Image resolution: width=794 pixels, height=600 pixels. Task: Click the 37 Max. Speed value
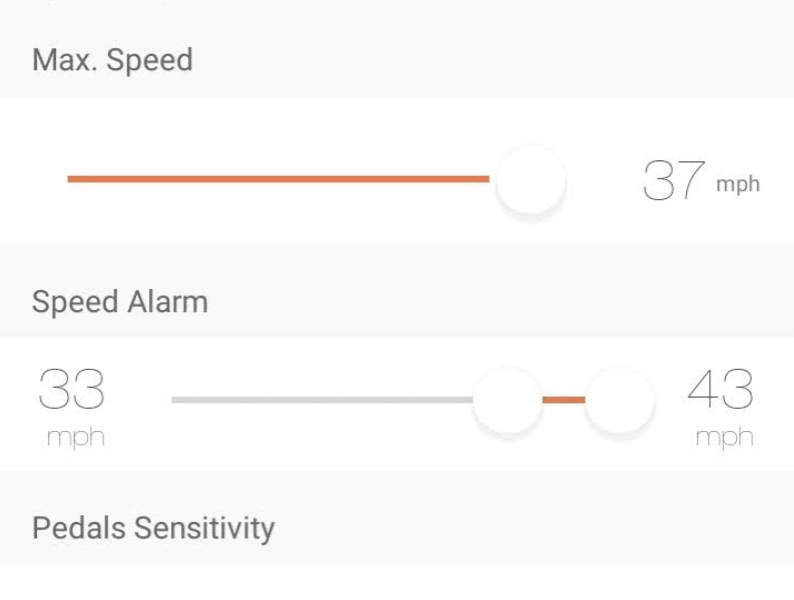(673, 181)
